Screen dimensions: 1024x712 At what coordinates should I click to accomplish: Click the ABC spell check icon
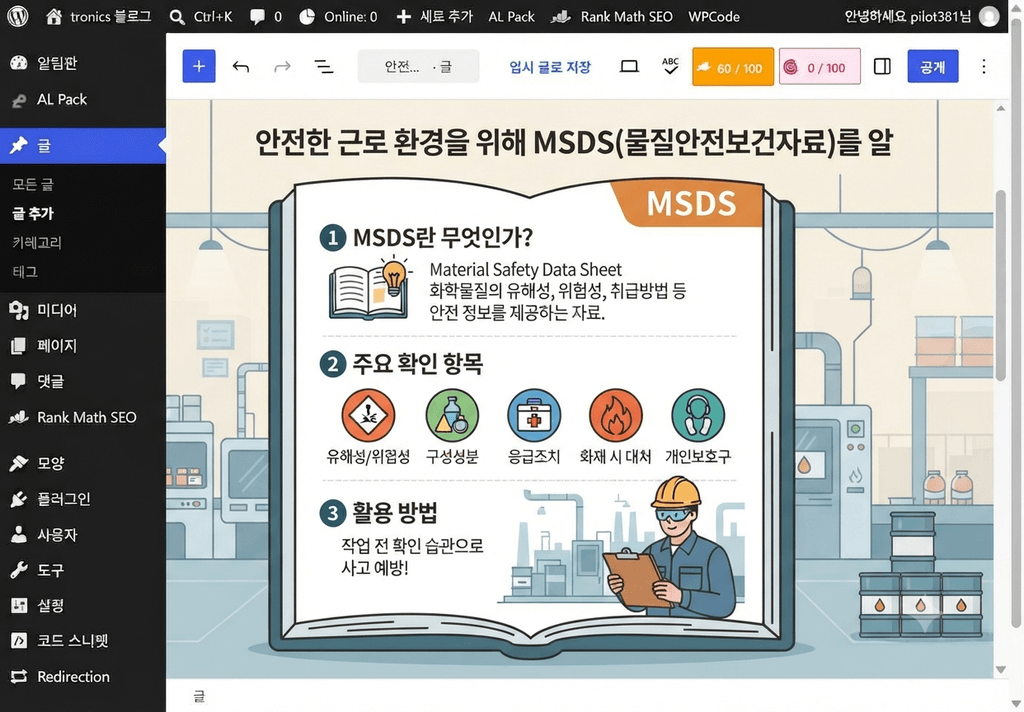(670, 66)
